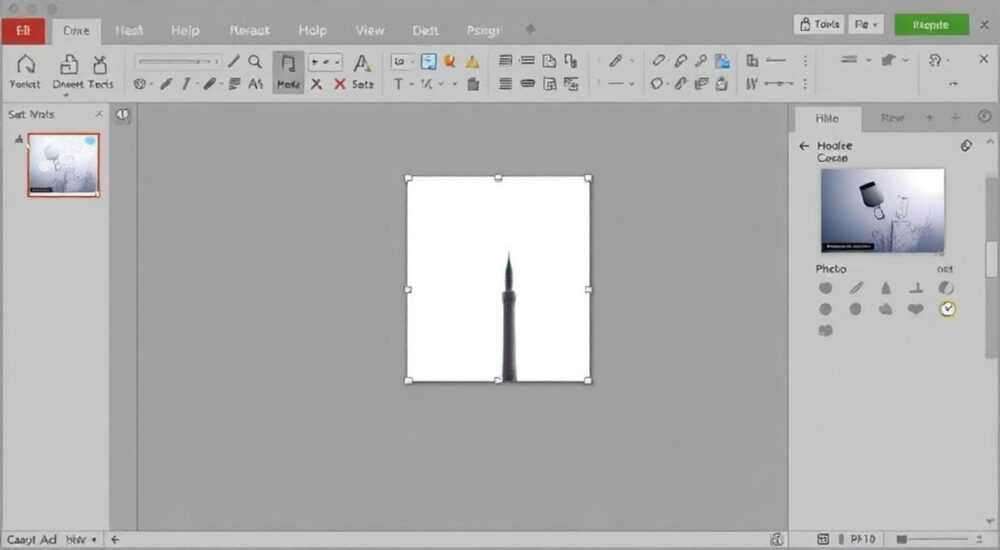Toggle the slide panel circle button

click(122, 115)
